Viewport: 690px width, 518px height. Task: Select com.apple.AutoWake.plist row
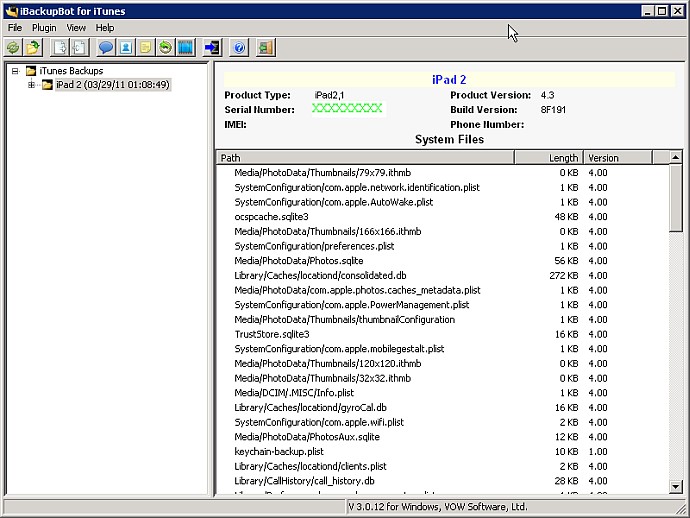point(442,202)
